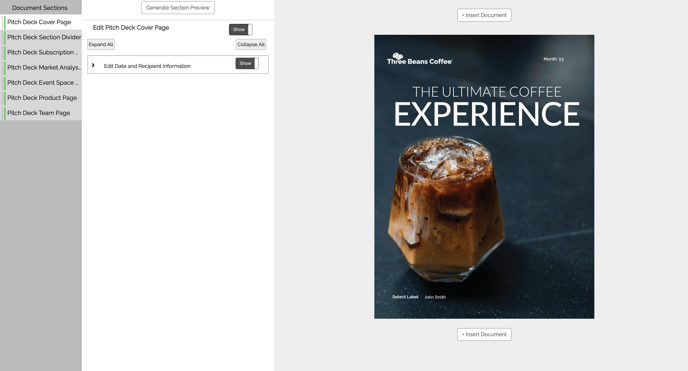688x371 pixels.
Task: Open Pitch Deck Product Page section
Action: 43,98
